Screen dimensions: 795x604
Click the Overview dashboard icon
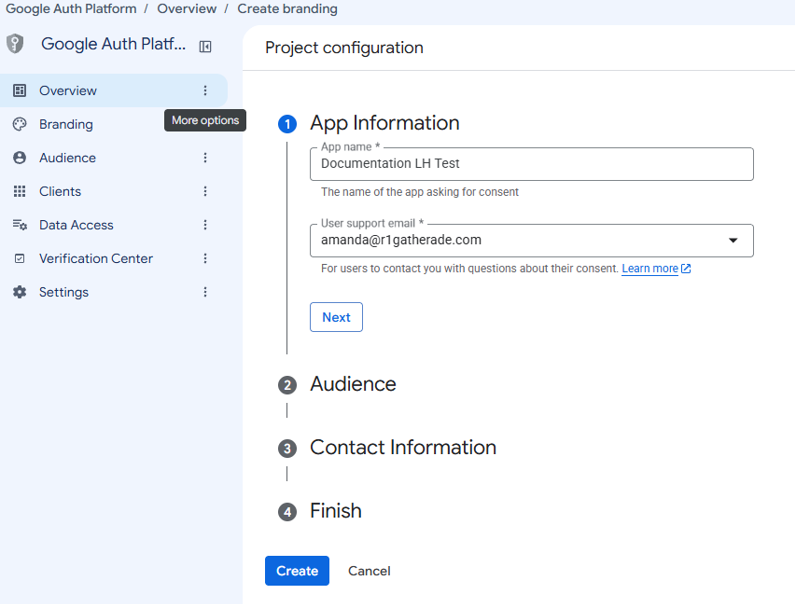pyautogui.click(x=19, y=91)
